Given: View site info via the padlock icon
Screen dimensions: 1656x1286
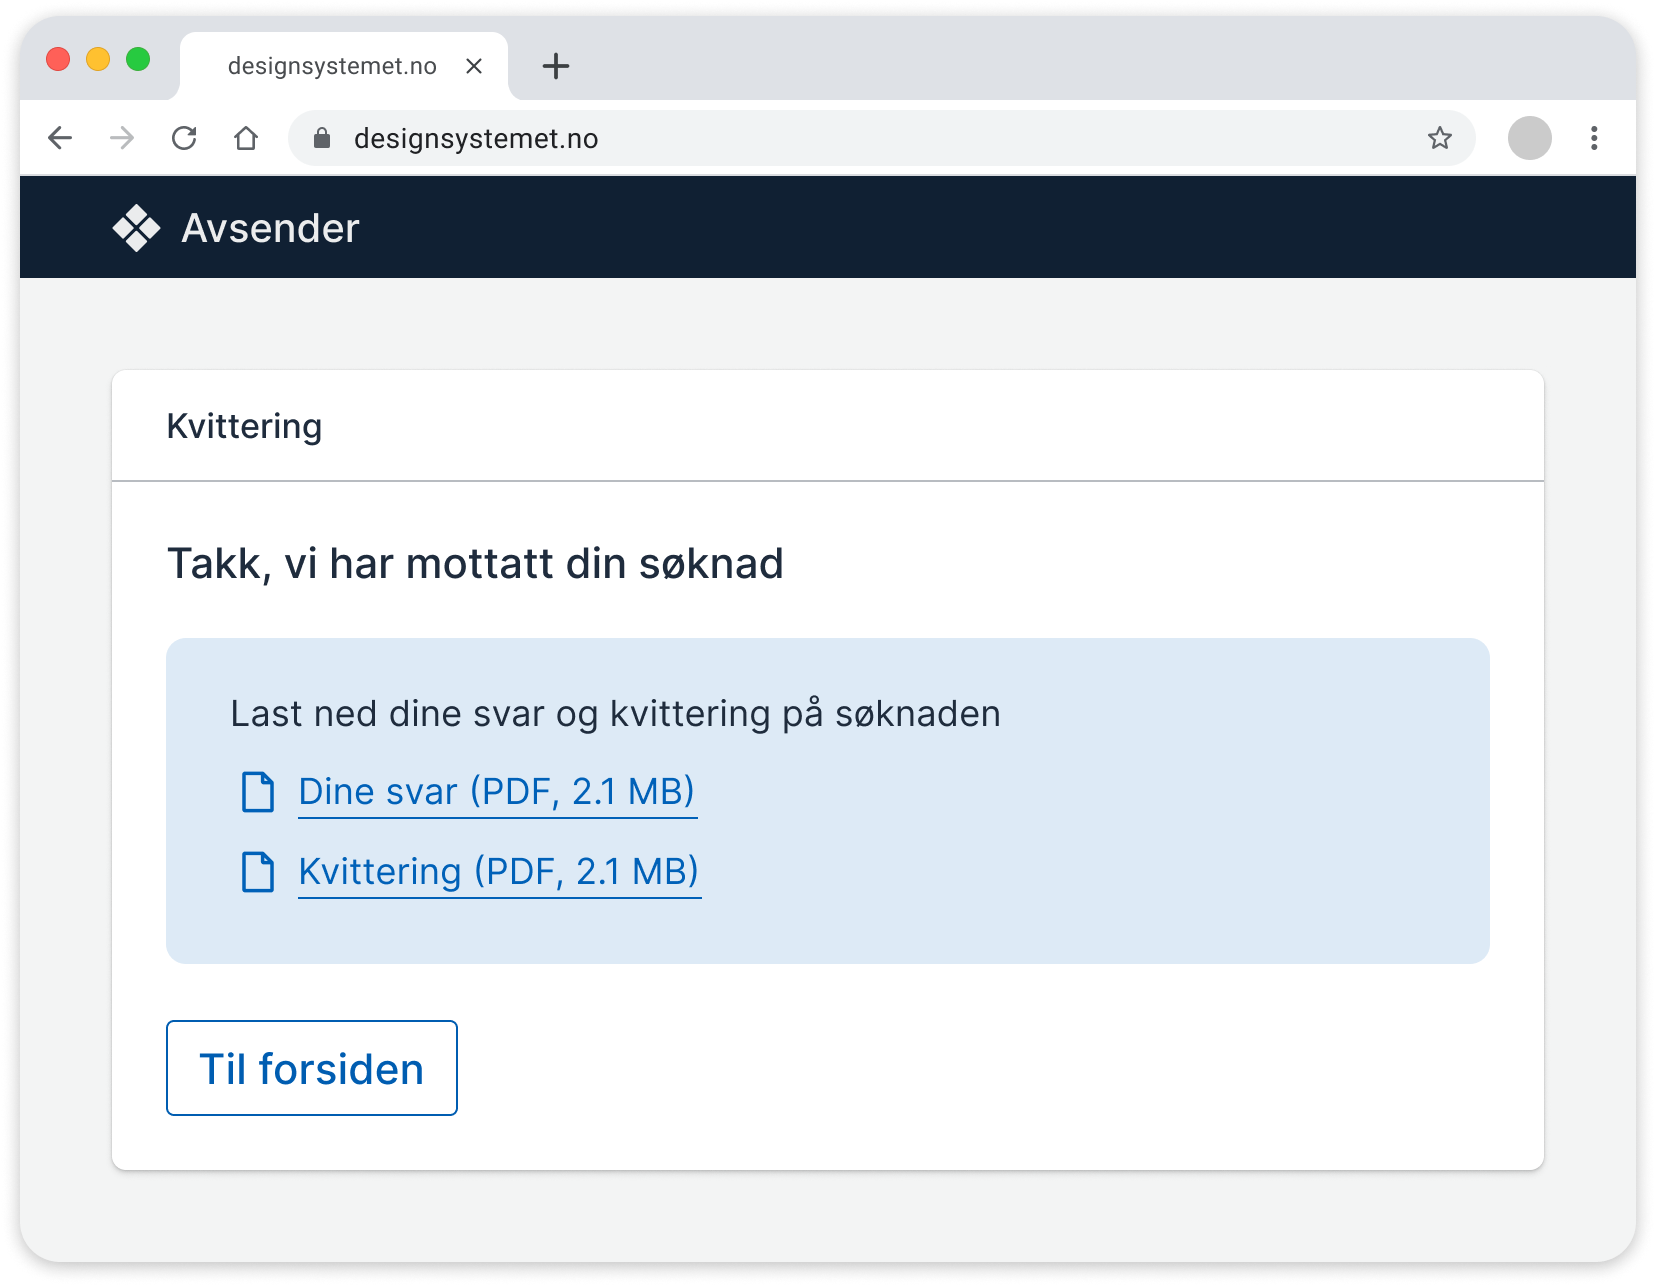Looking at the screenshot, I should coord(322,138).
